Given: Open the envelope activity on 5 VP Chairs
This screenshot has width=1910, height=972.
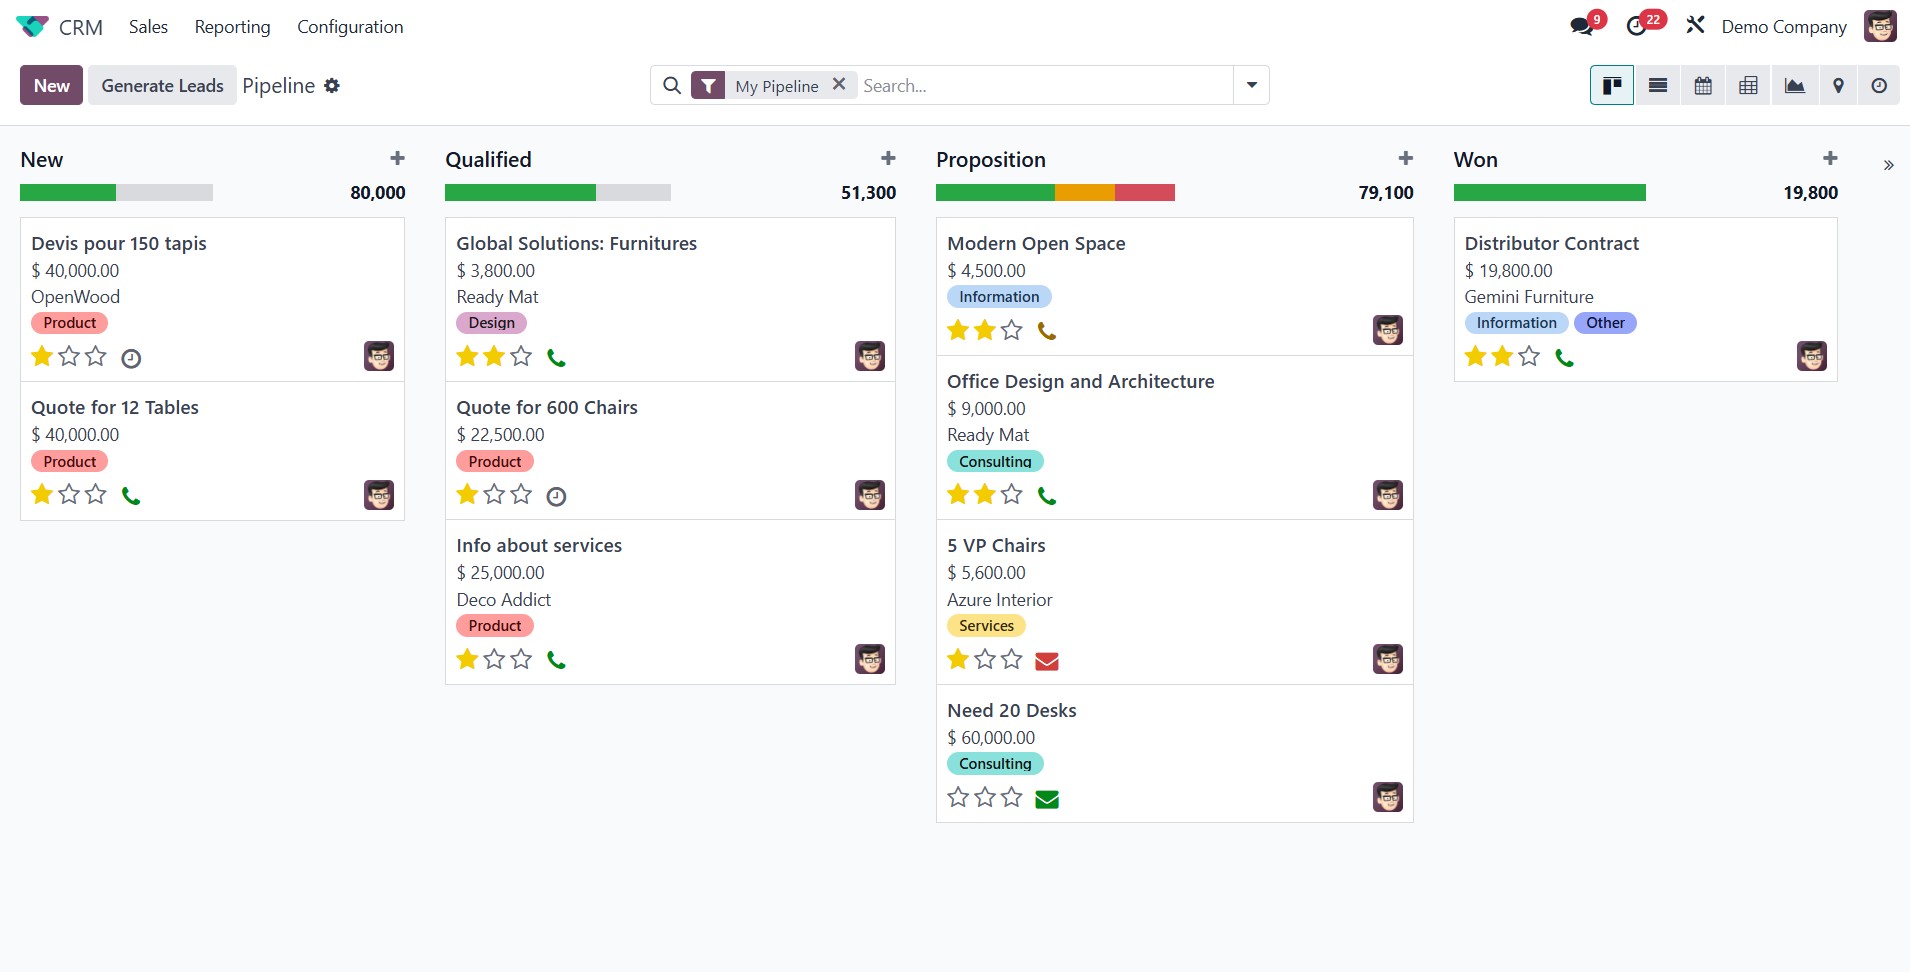Looking at the screenshot, I should 1047,660.
